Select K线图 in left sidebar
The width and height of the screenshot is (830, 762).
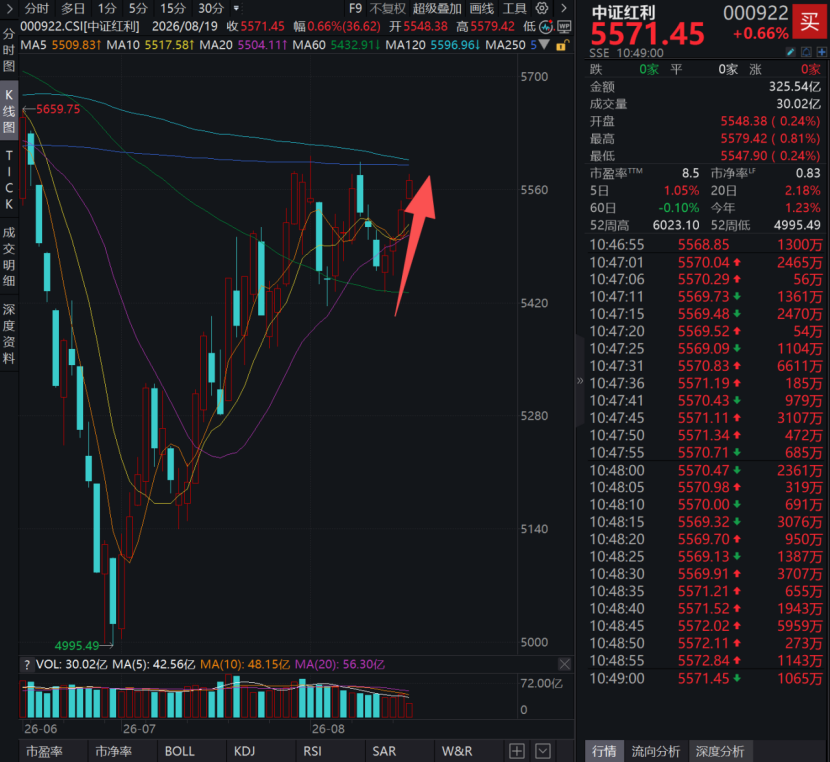(9, 111)
